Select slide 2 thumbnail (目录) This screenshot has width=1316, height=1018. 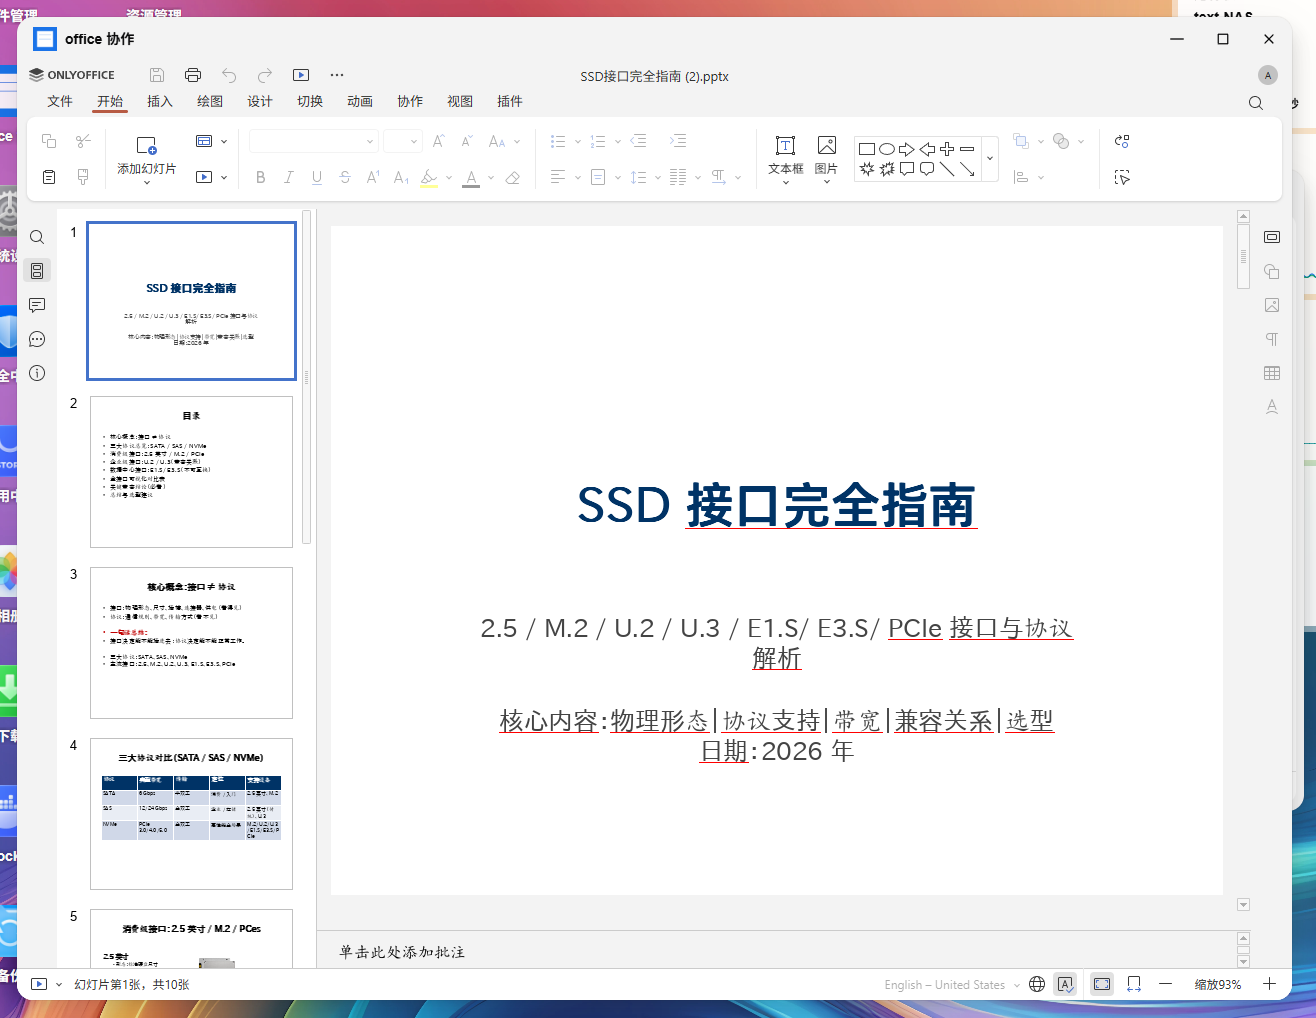point(191,472)
